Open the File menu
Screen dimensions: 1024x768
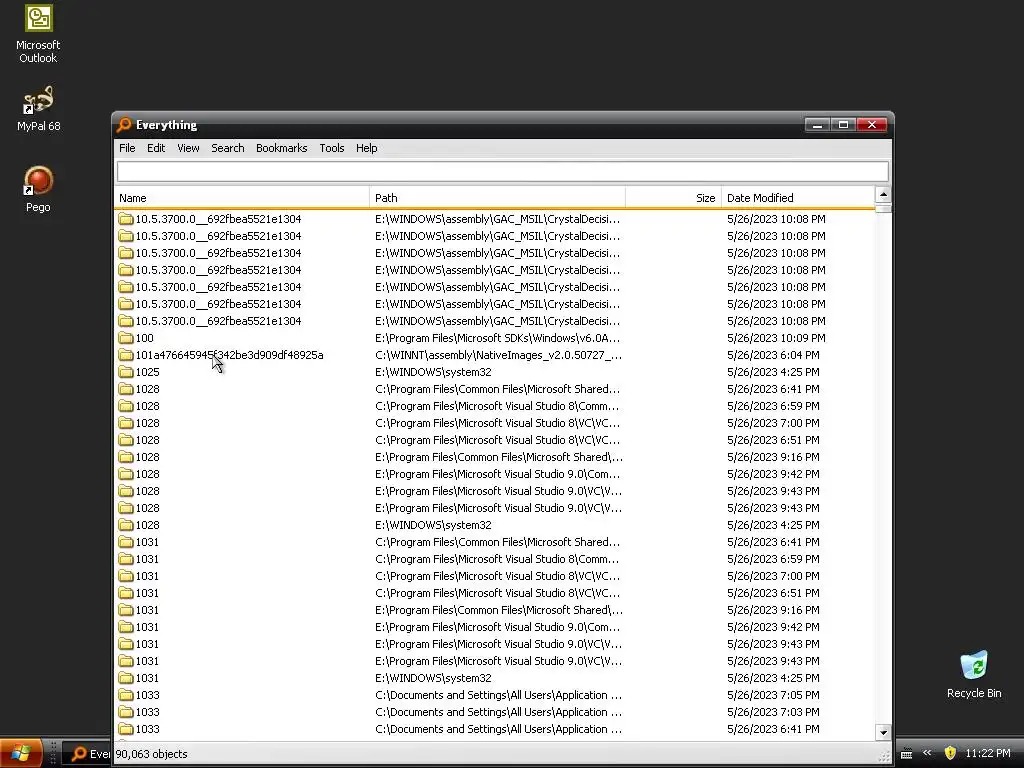pyautogui.click(x=127, y=148)
